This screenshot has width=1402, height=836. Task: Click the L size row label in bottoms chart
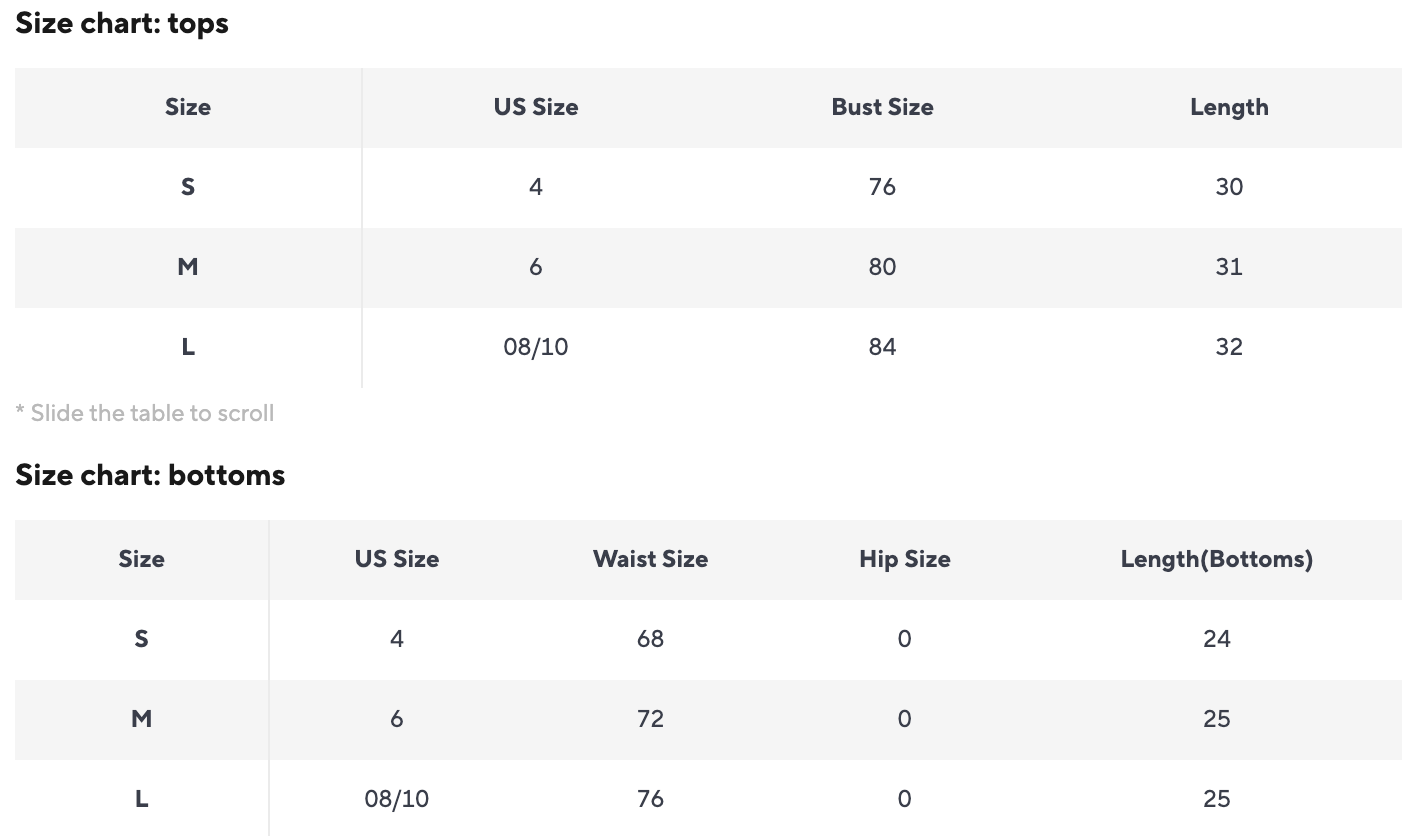pyautogui.click(x=141, y=799)
